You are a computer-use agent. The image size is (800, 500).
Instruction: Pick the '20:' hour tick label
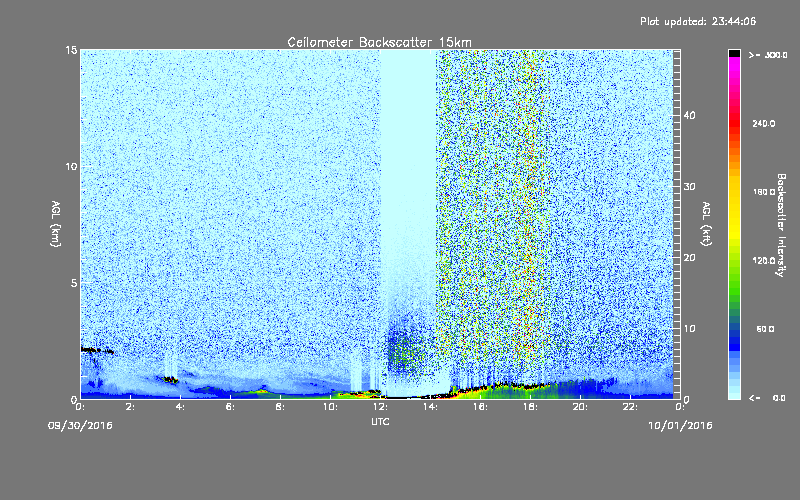click(x=581, y=407)
